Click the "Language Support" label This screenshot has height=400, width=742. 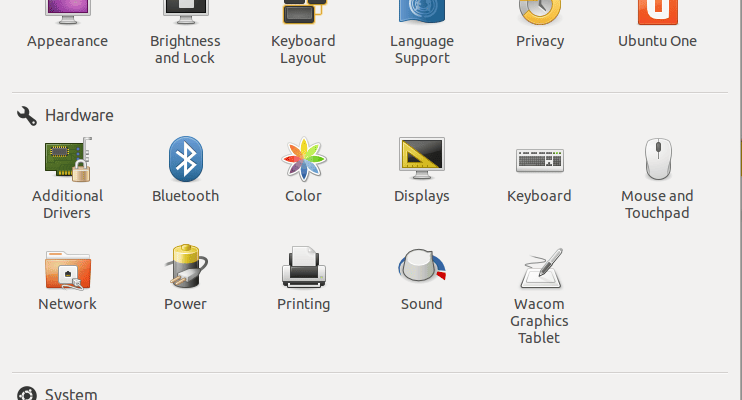422,50
